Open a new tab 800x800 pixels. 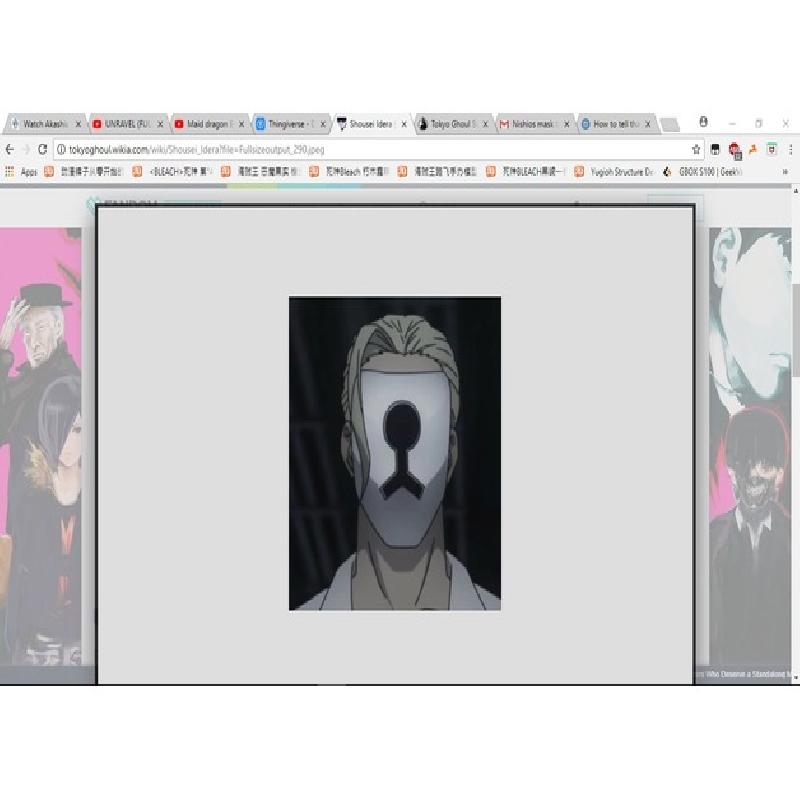tap(669, 124)
